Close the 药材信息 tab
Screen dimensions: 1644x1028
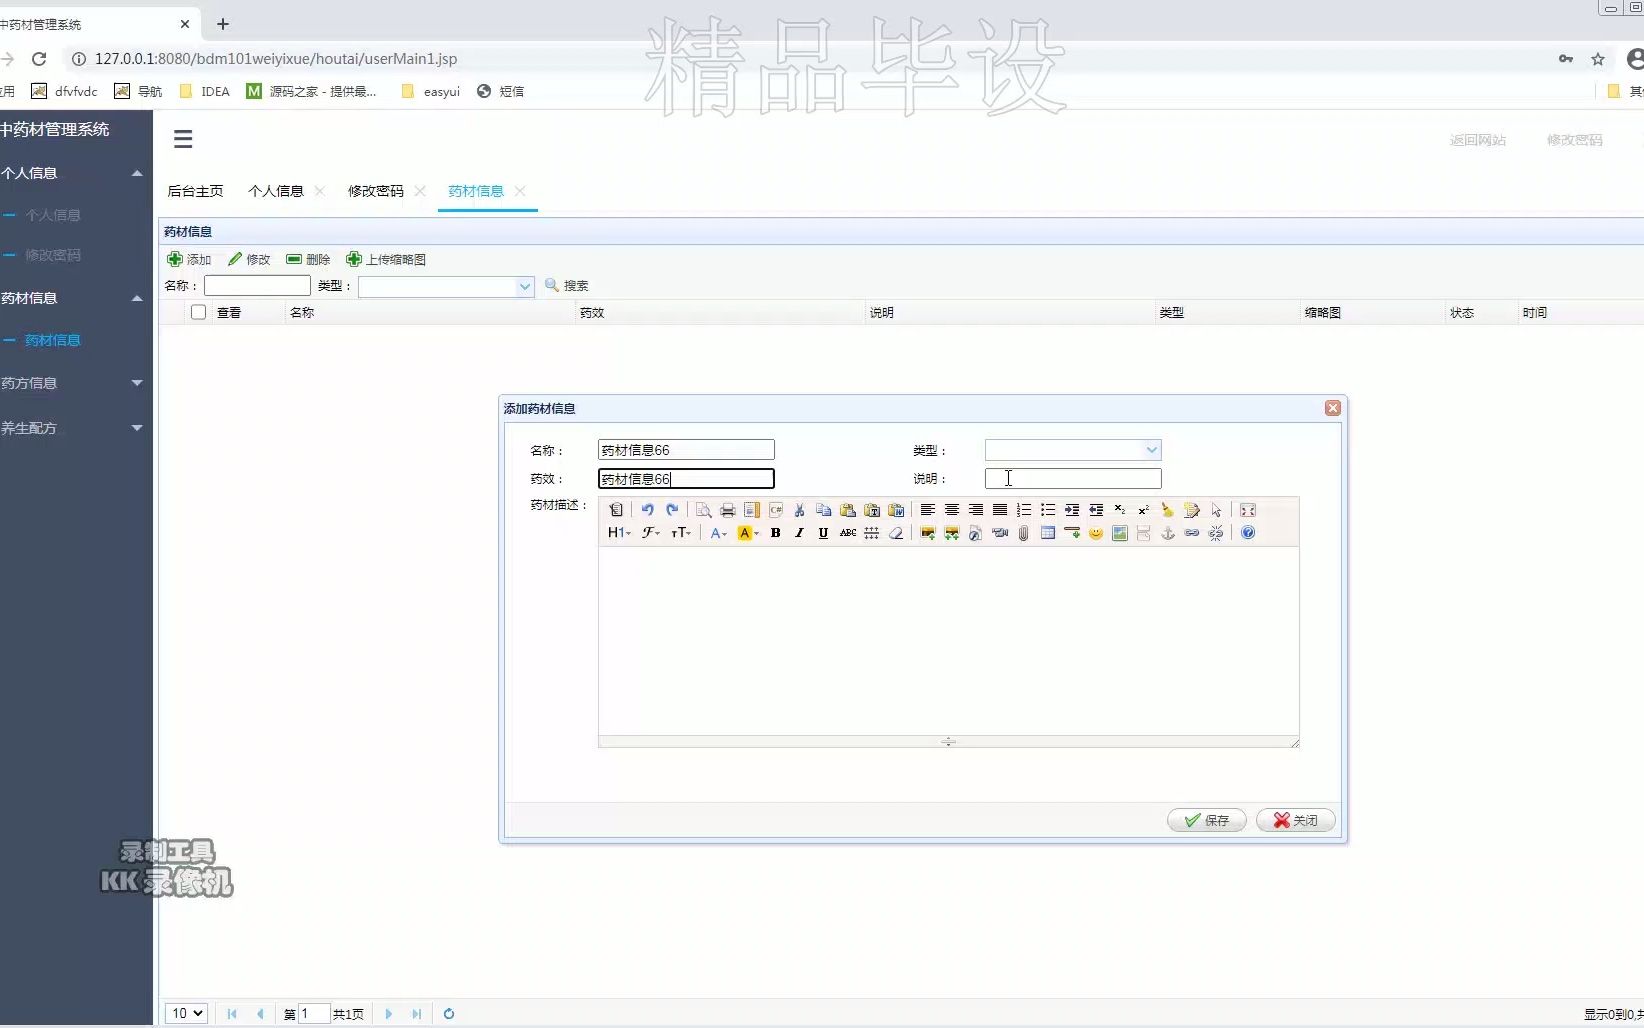[520, 190]
